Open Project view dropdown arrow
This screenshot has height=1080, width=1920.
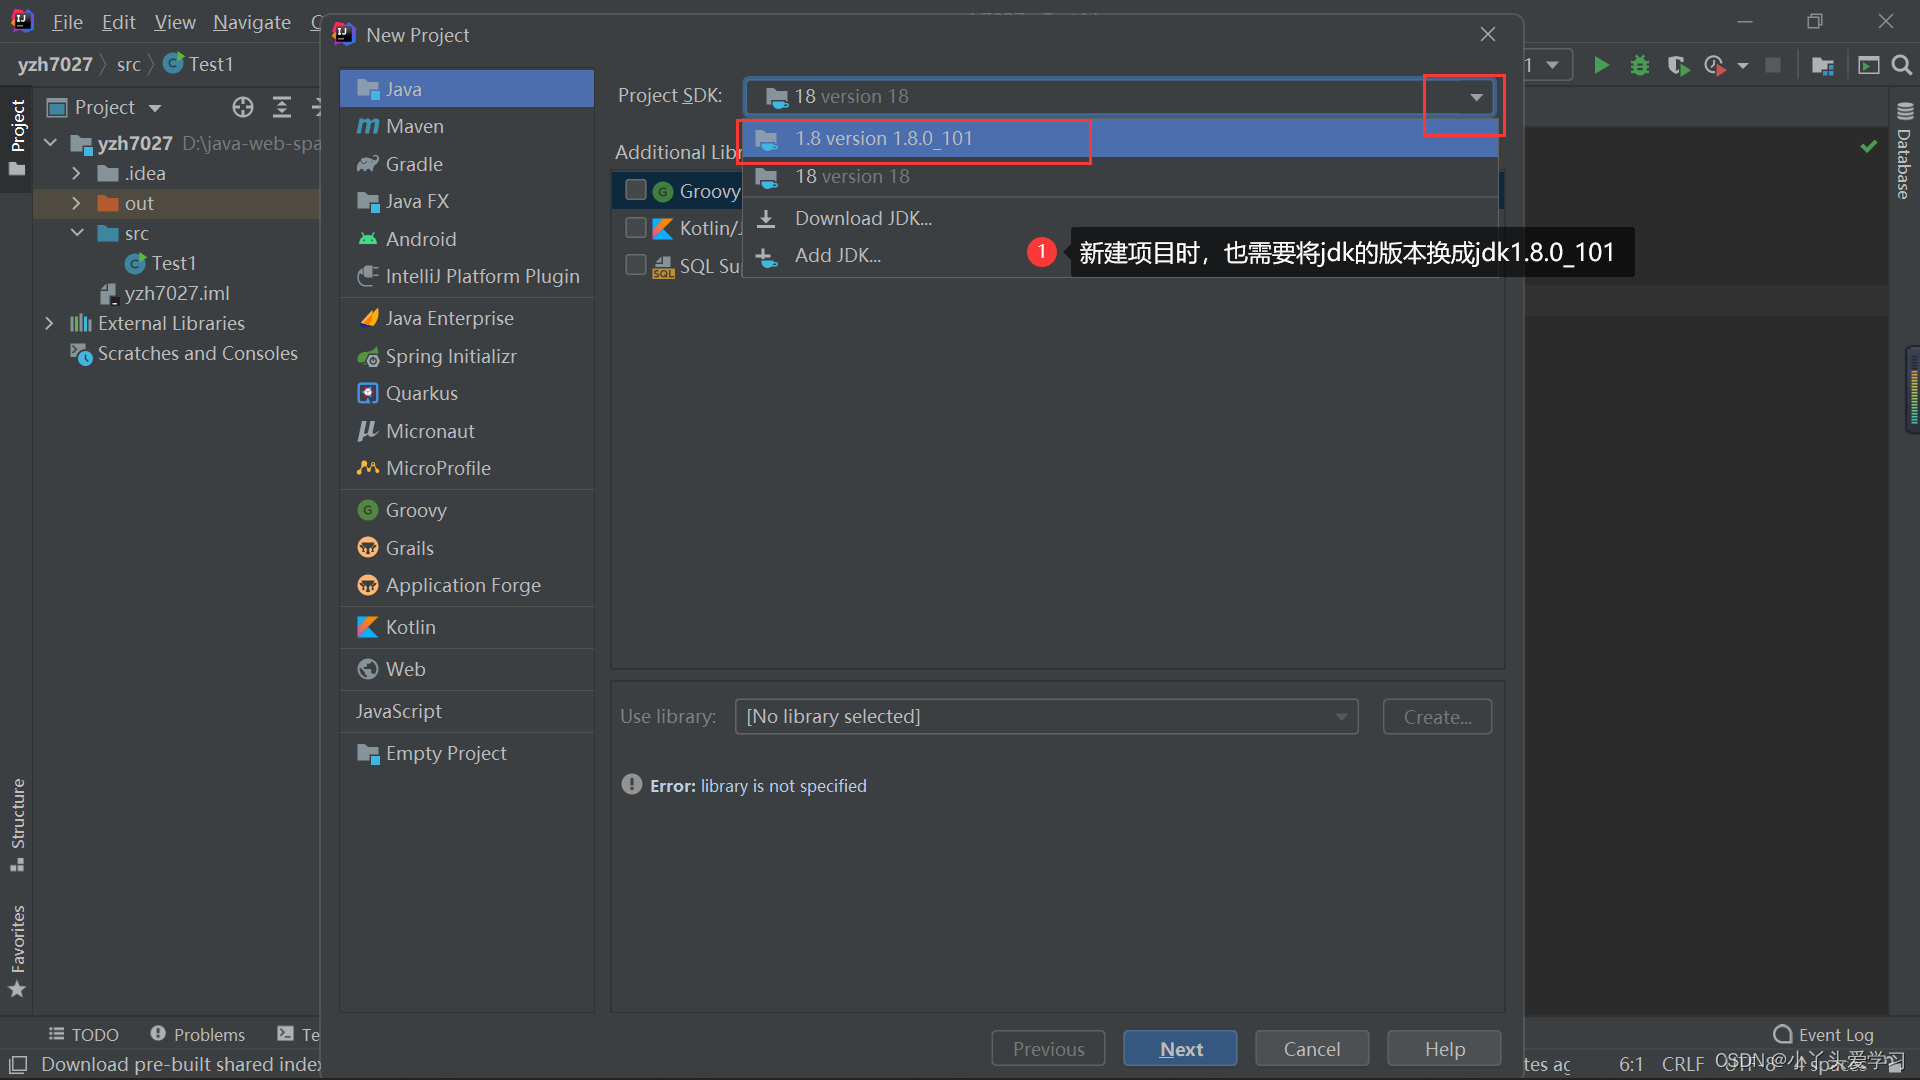tap(155, 108)
